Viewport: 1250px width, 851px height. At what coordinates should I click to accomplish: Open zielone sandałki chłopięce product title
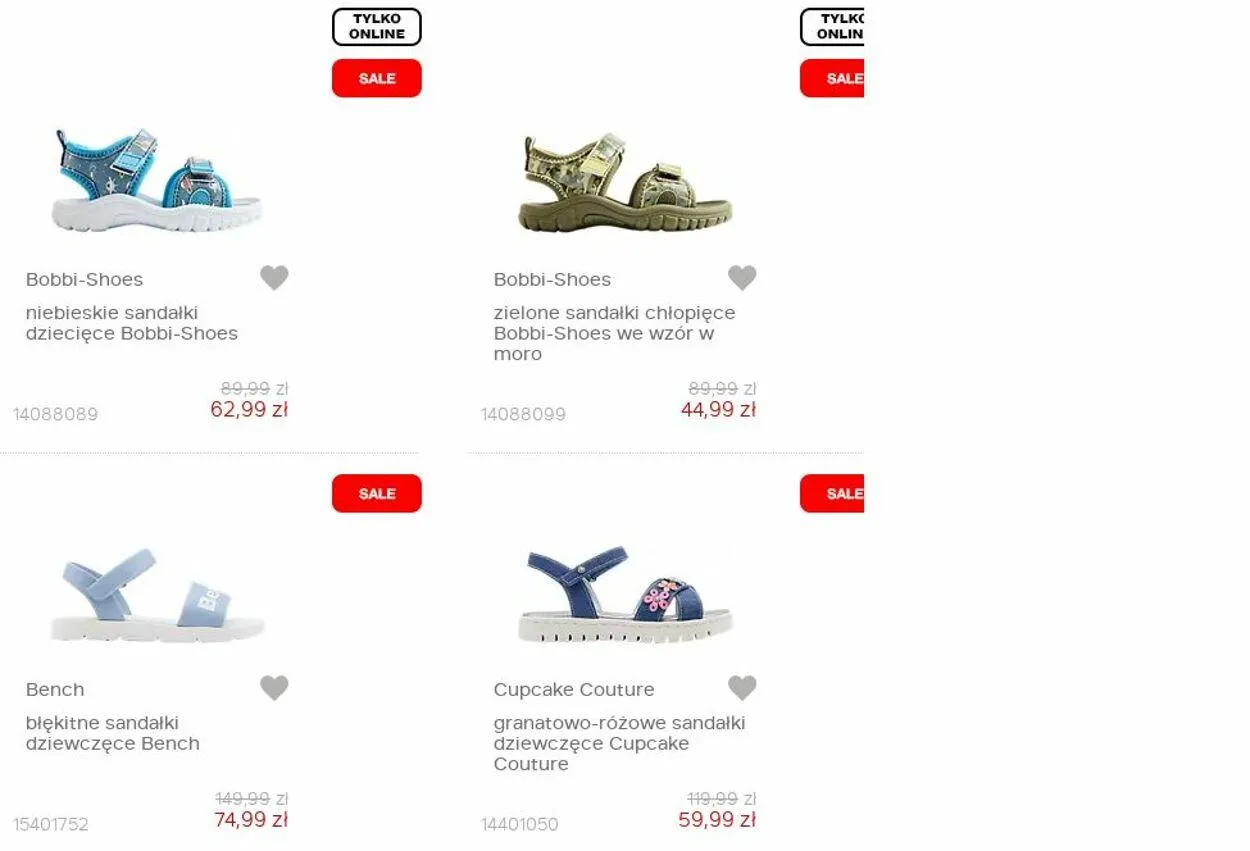click(614, 333)
